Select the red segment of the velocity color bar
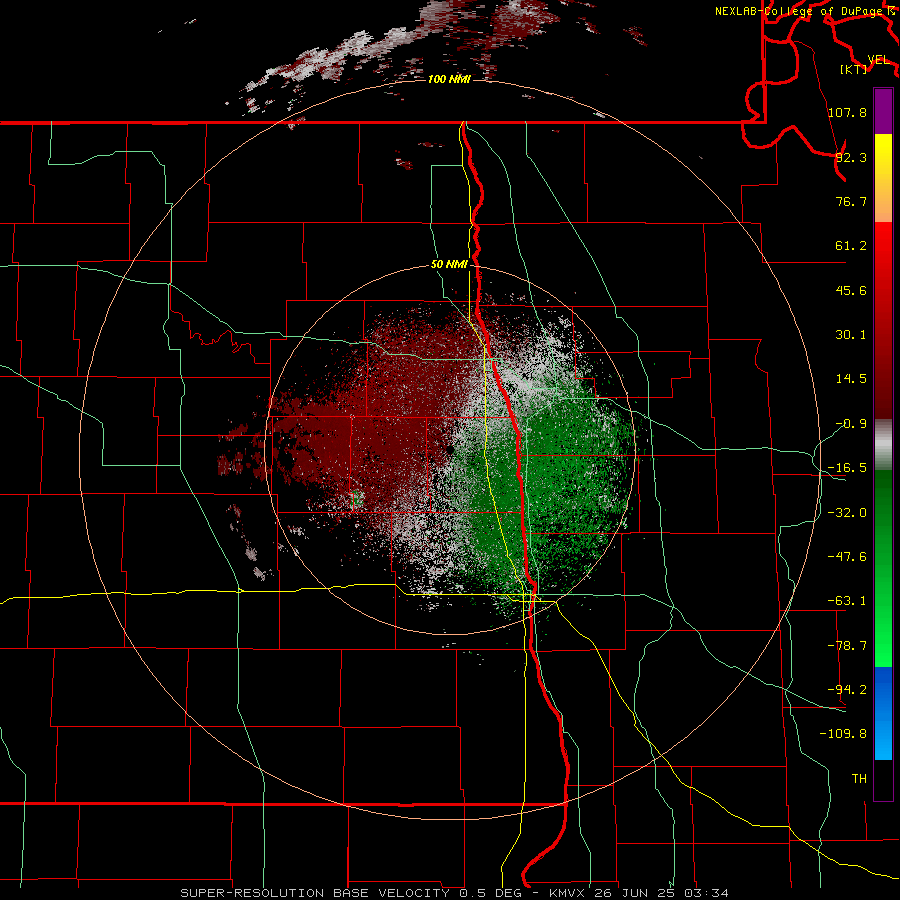 [883, 321]
